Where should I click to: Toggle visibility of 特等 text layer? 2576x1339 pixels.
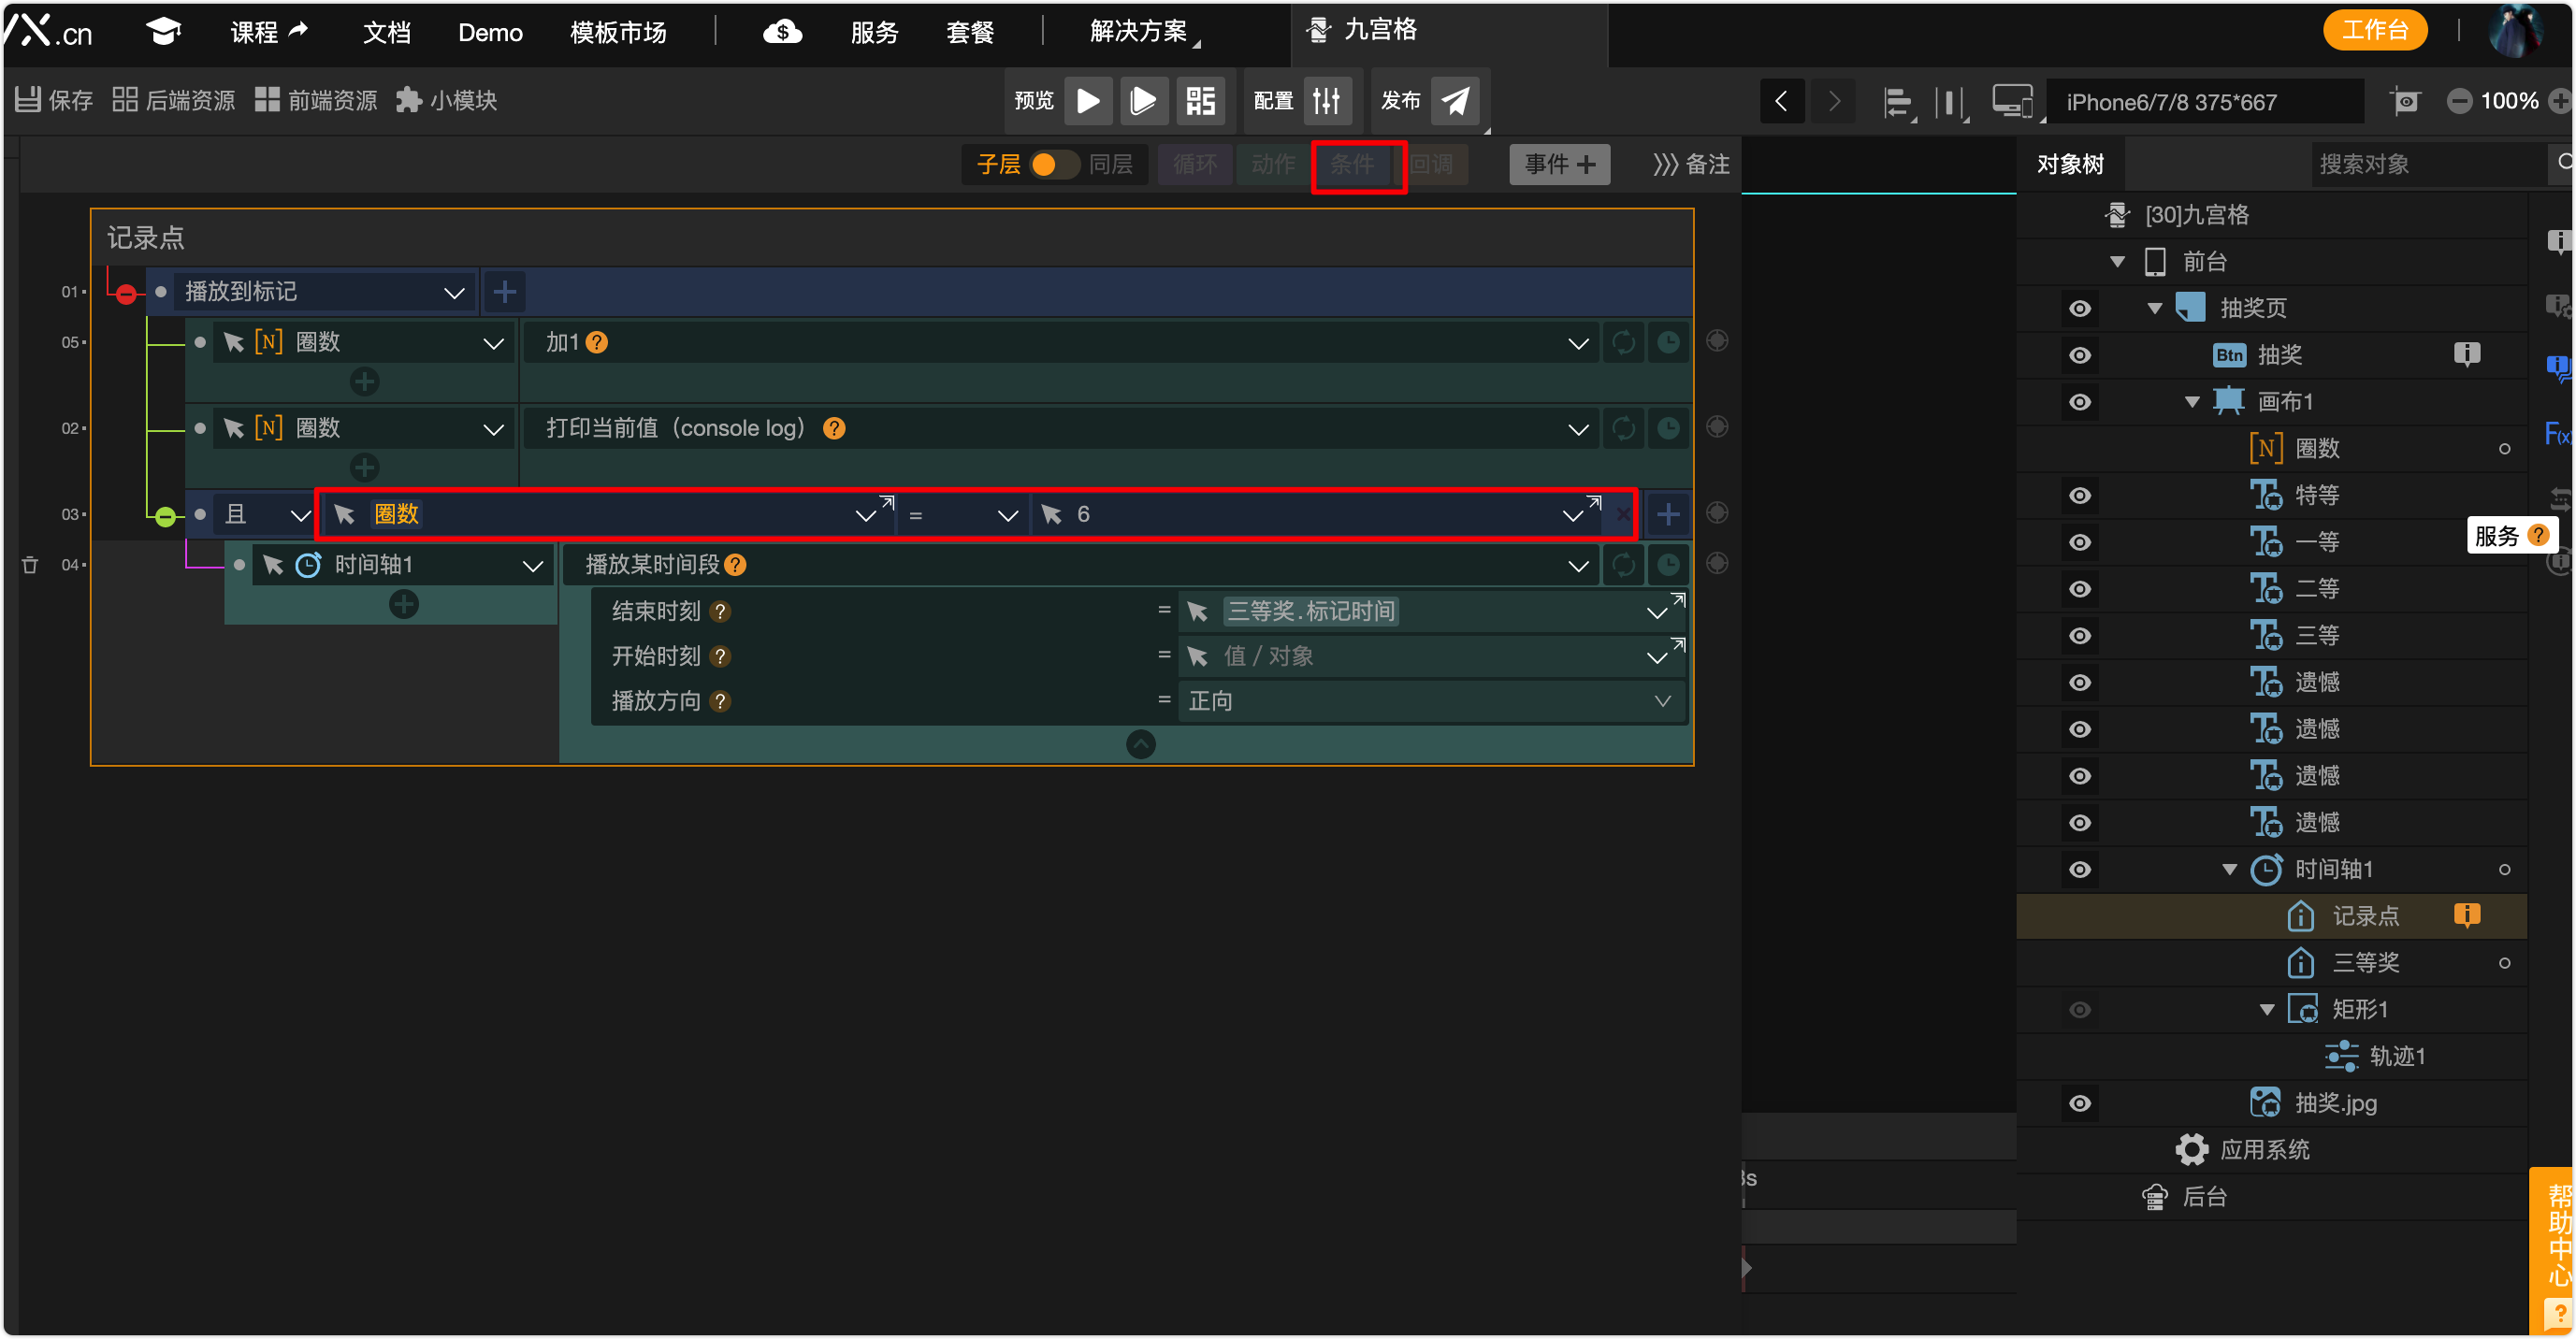[2080, 495]
